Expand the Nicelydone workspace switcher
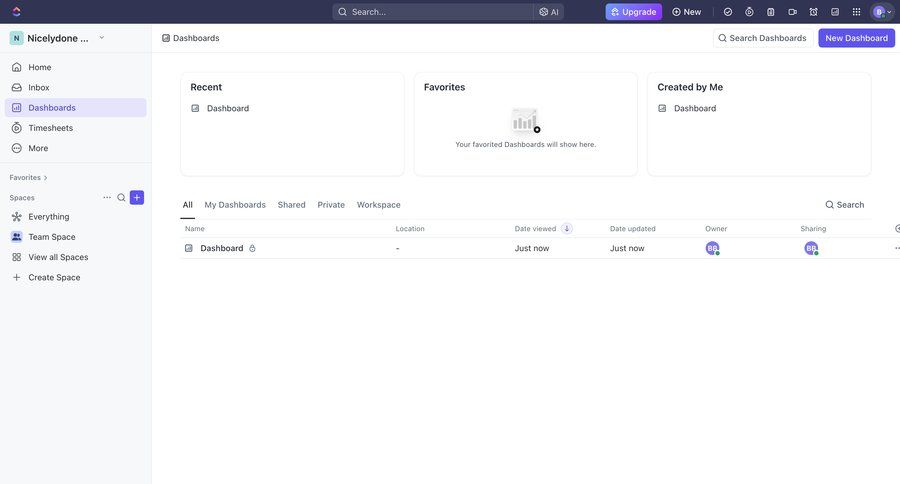This screenshot has width=900, height=484. pos(57,38)
